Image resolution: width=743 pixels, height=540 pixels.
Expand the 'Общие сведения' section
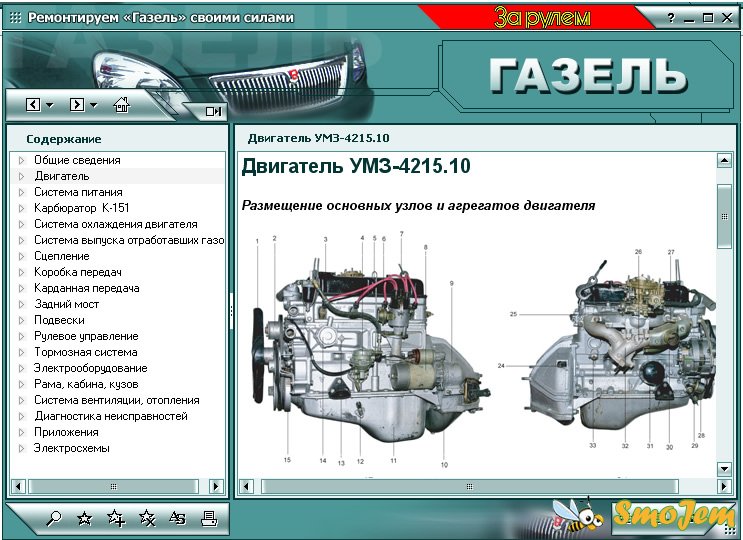pyautogui.click(x=21, y=161)
